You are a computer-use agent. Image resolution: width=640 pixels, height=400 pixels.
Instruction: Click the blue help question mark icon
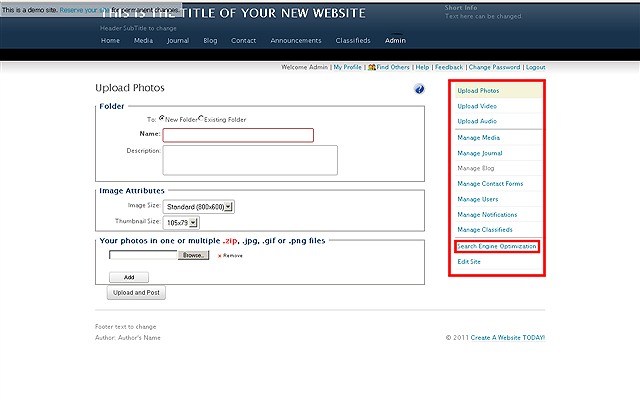pyautogui.click(x=419, y=89)
